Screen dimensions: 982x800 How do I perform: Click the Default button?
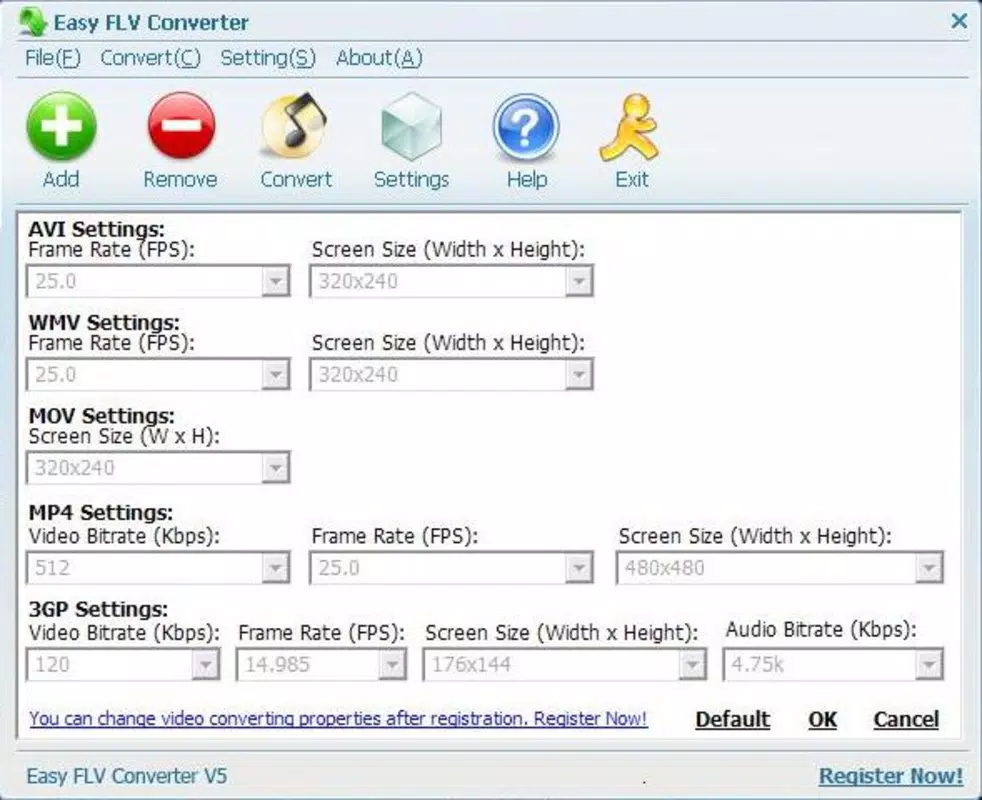pos(733,719)
